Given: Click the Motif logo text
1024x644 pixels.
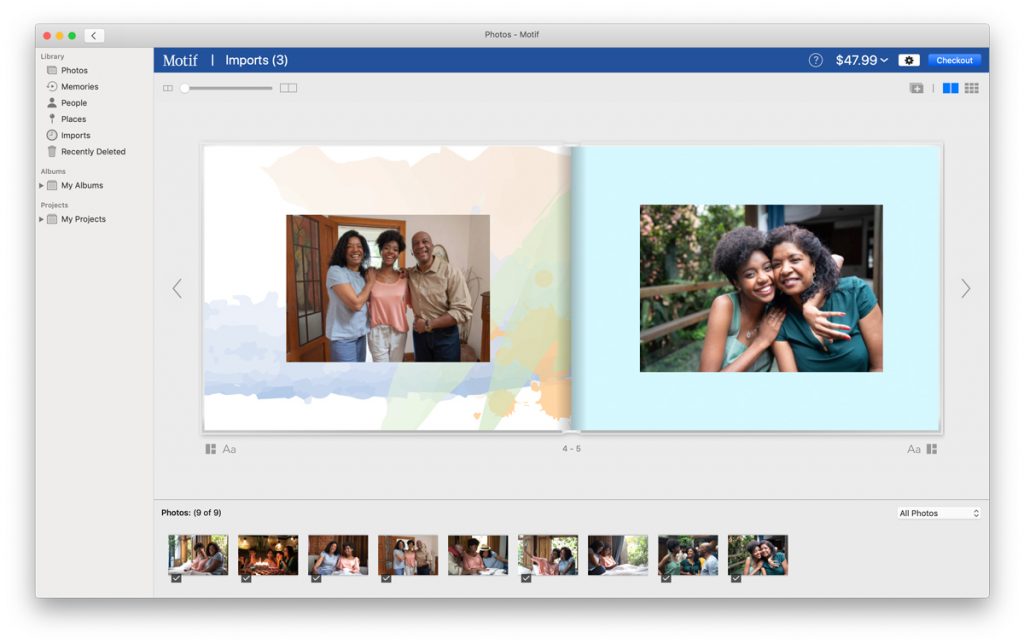Looking at the screenshot, I should tap(180, 60).
